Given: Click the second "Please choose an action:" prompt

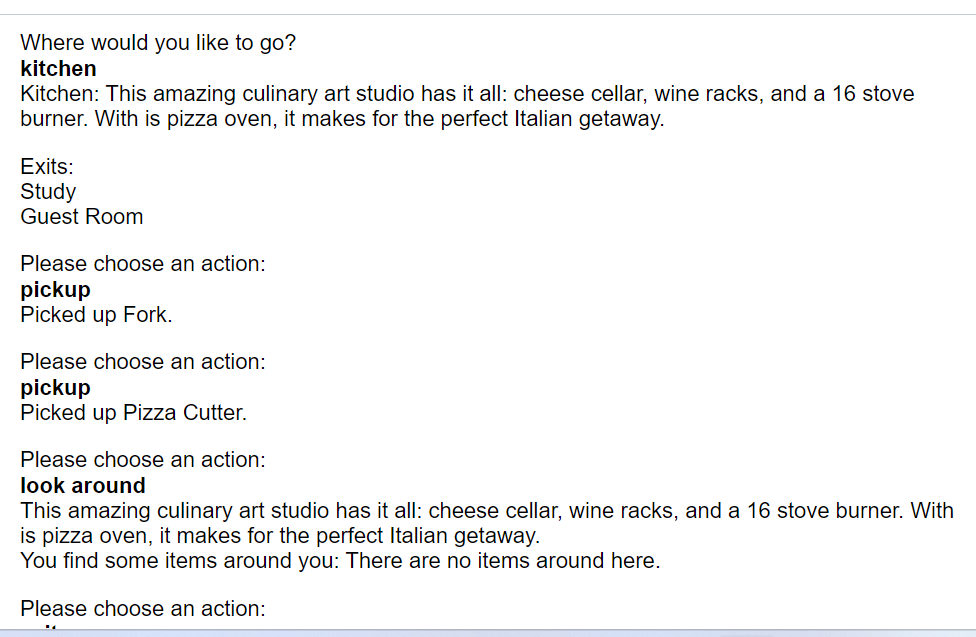Looking at the screenshot, I should point(143,362).
